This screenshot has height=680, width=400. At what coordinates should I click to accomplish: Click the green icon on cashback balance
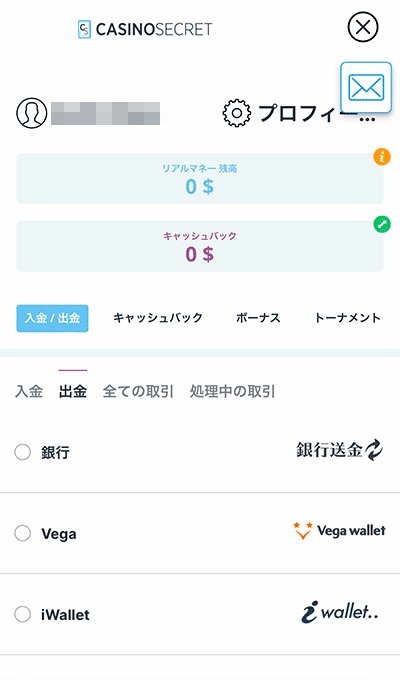(382, 225)
